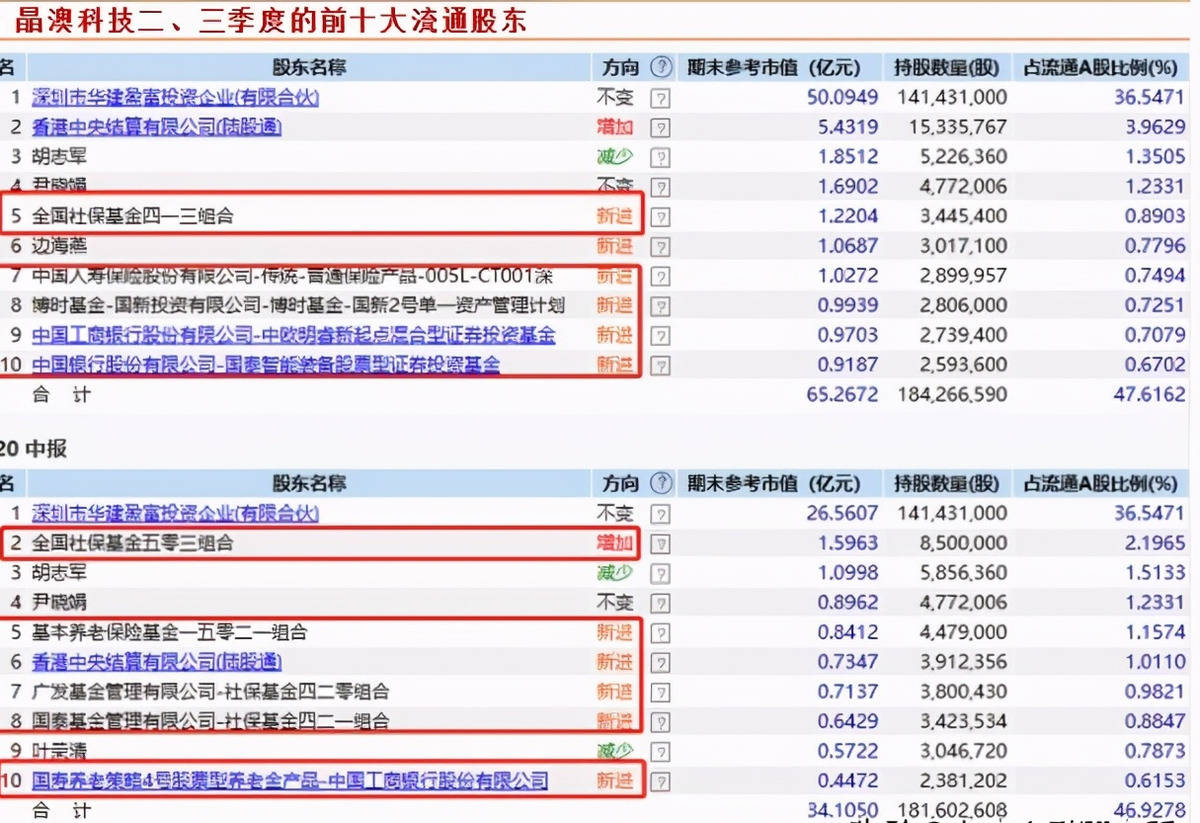Click the 减少 direction in 叶荣清 row
The width and height of the screenshot is (1200, 823).
click(x=615, y=751)
